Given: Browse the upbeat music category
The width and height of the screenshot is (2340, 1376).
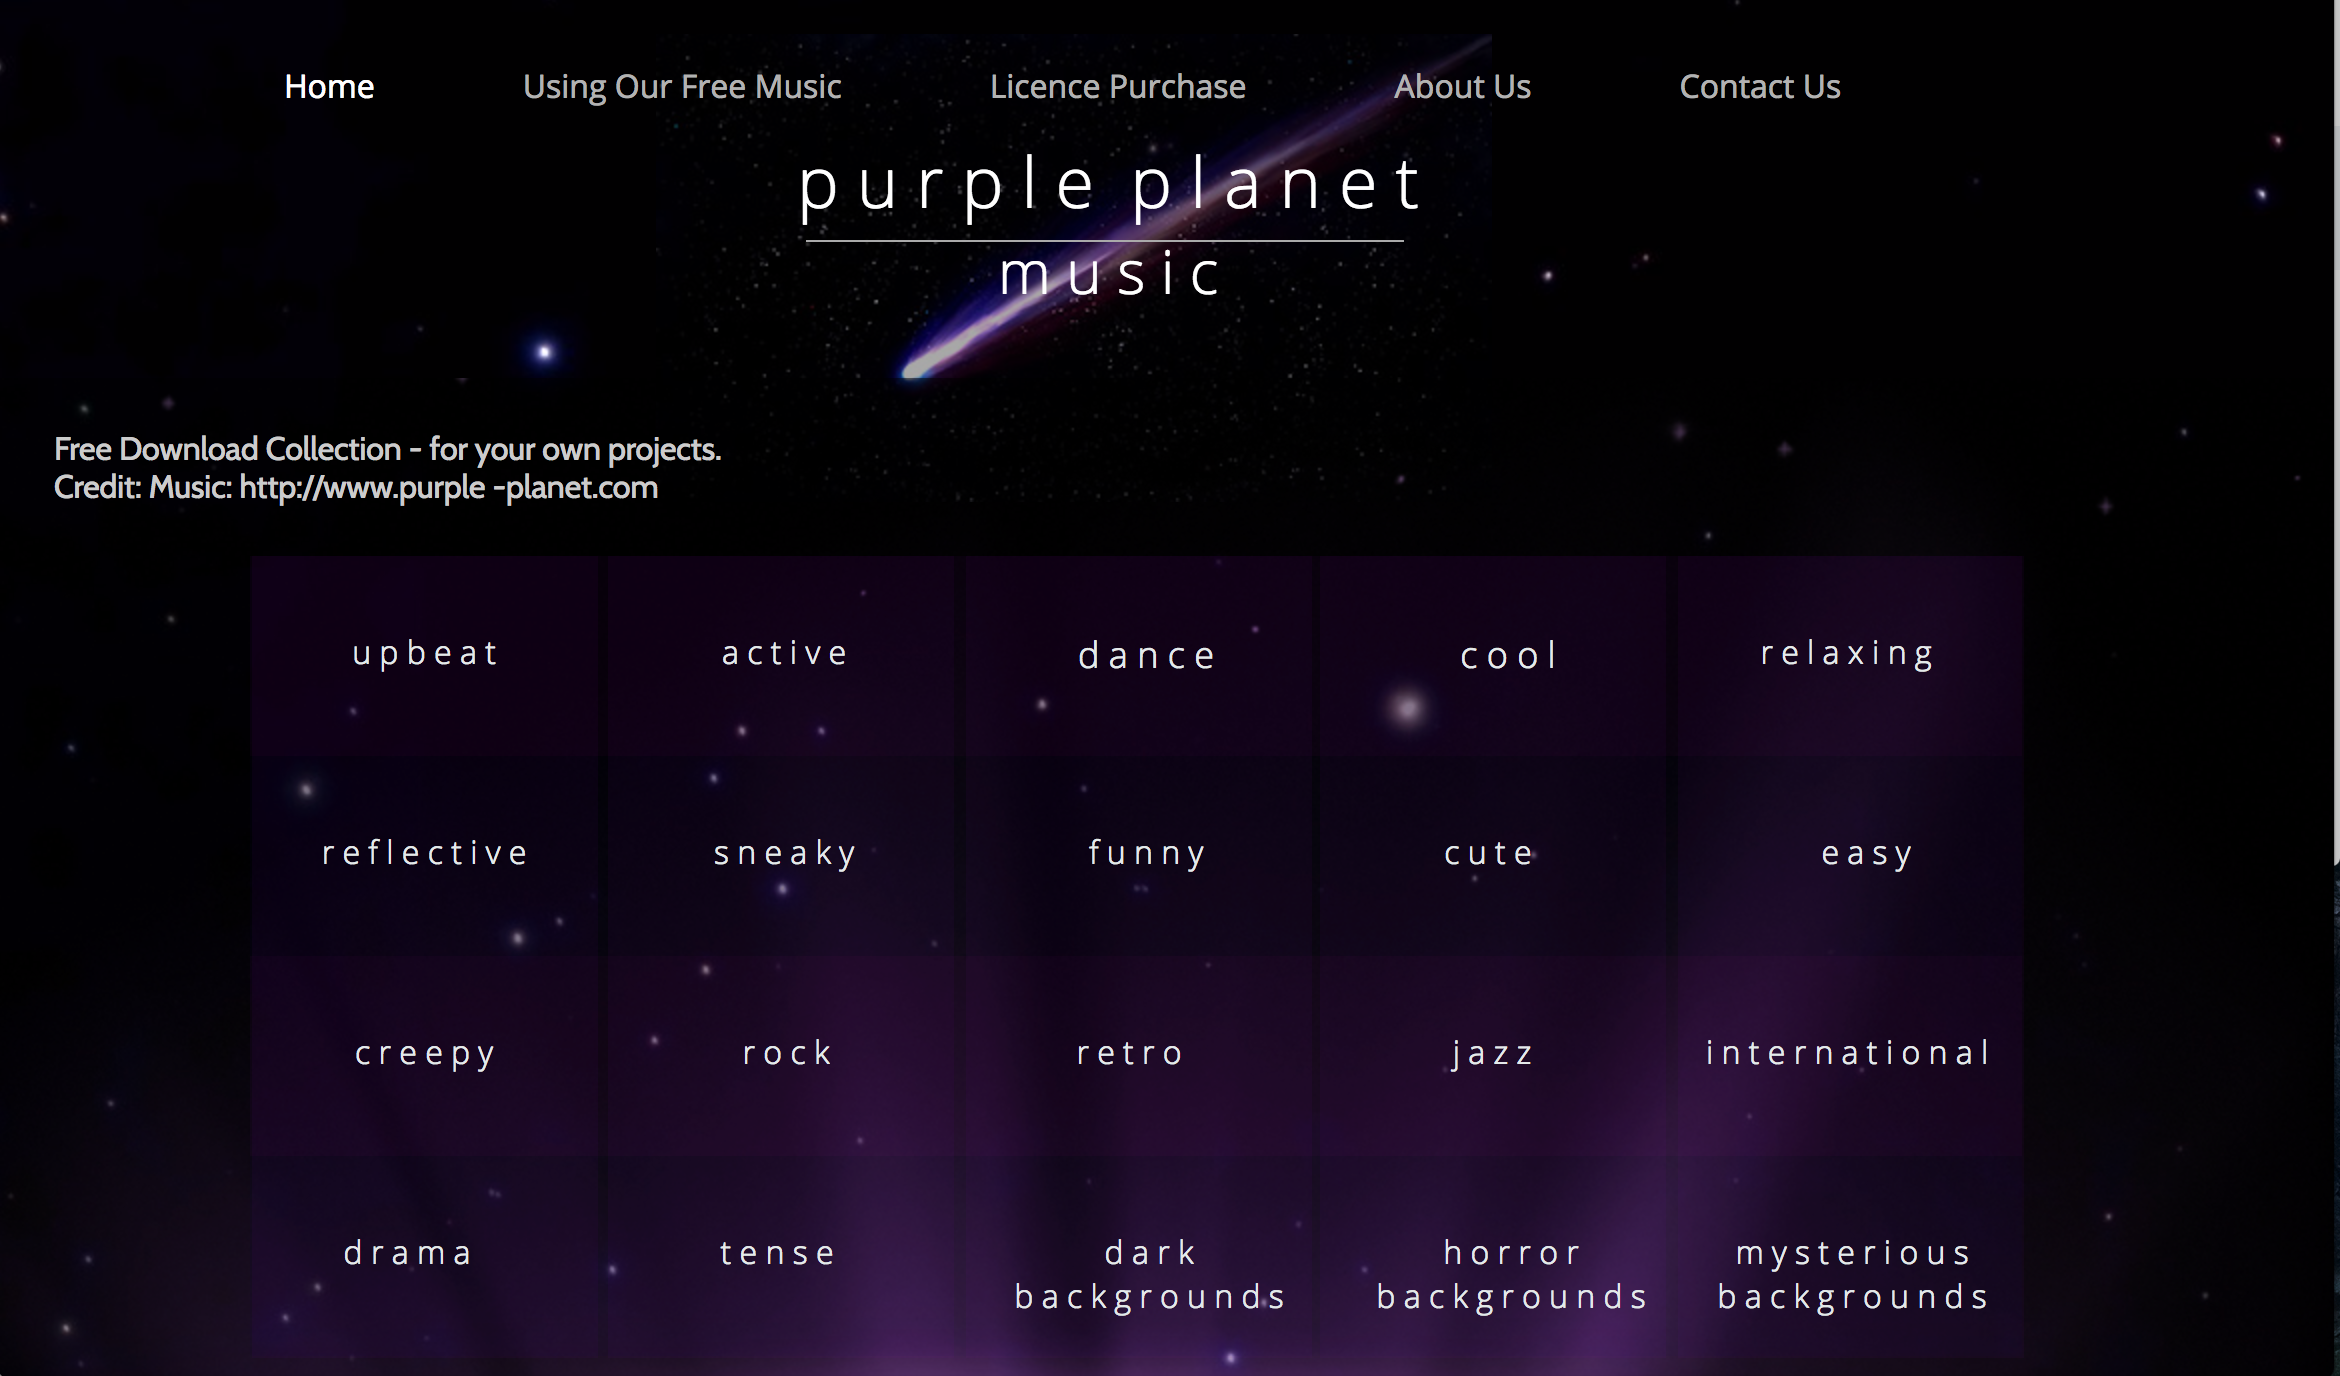Looking at the screenshot, I should tap(426, 654).
